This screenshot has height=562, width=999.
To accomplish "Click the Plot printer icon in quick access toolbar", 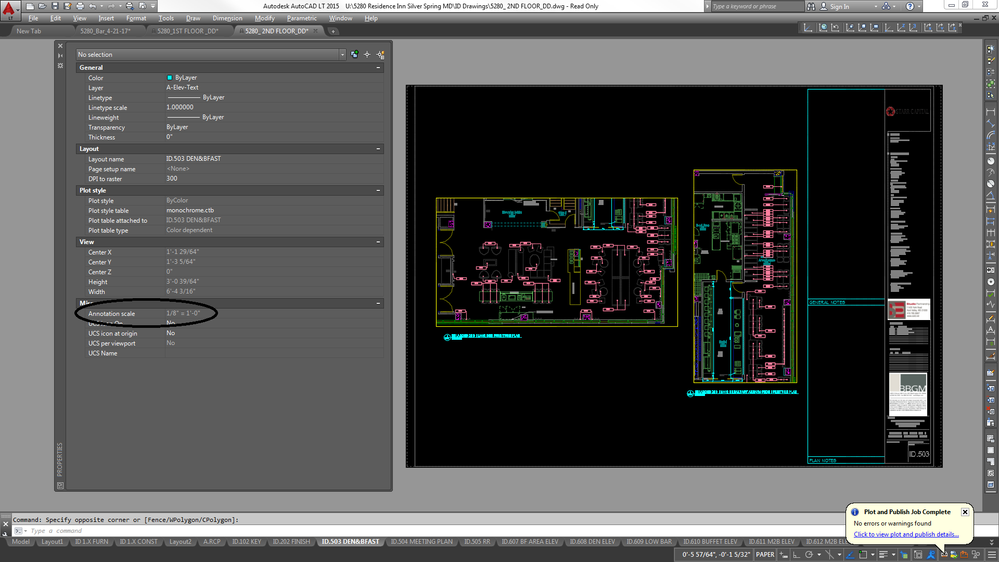I will coord(80,6).
